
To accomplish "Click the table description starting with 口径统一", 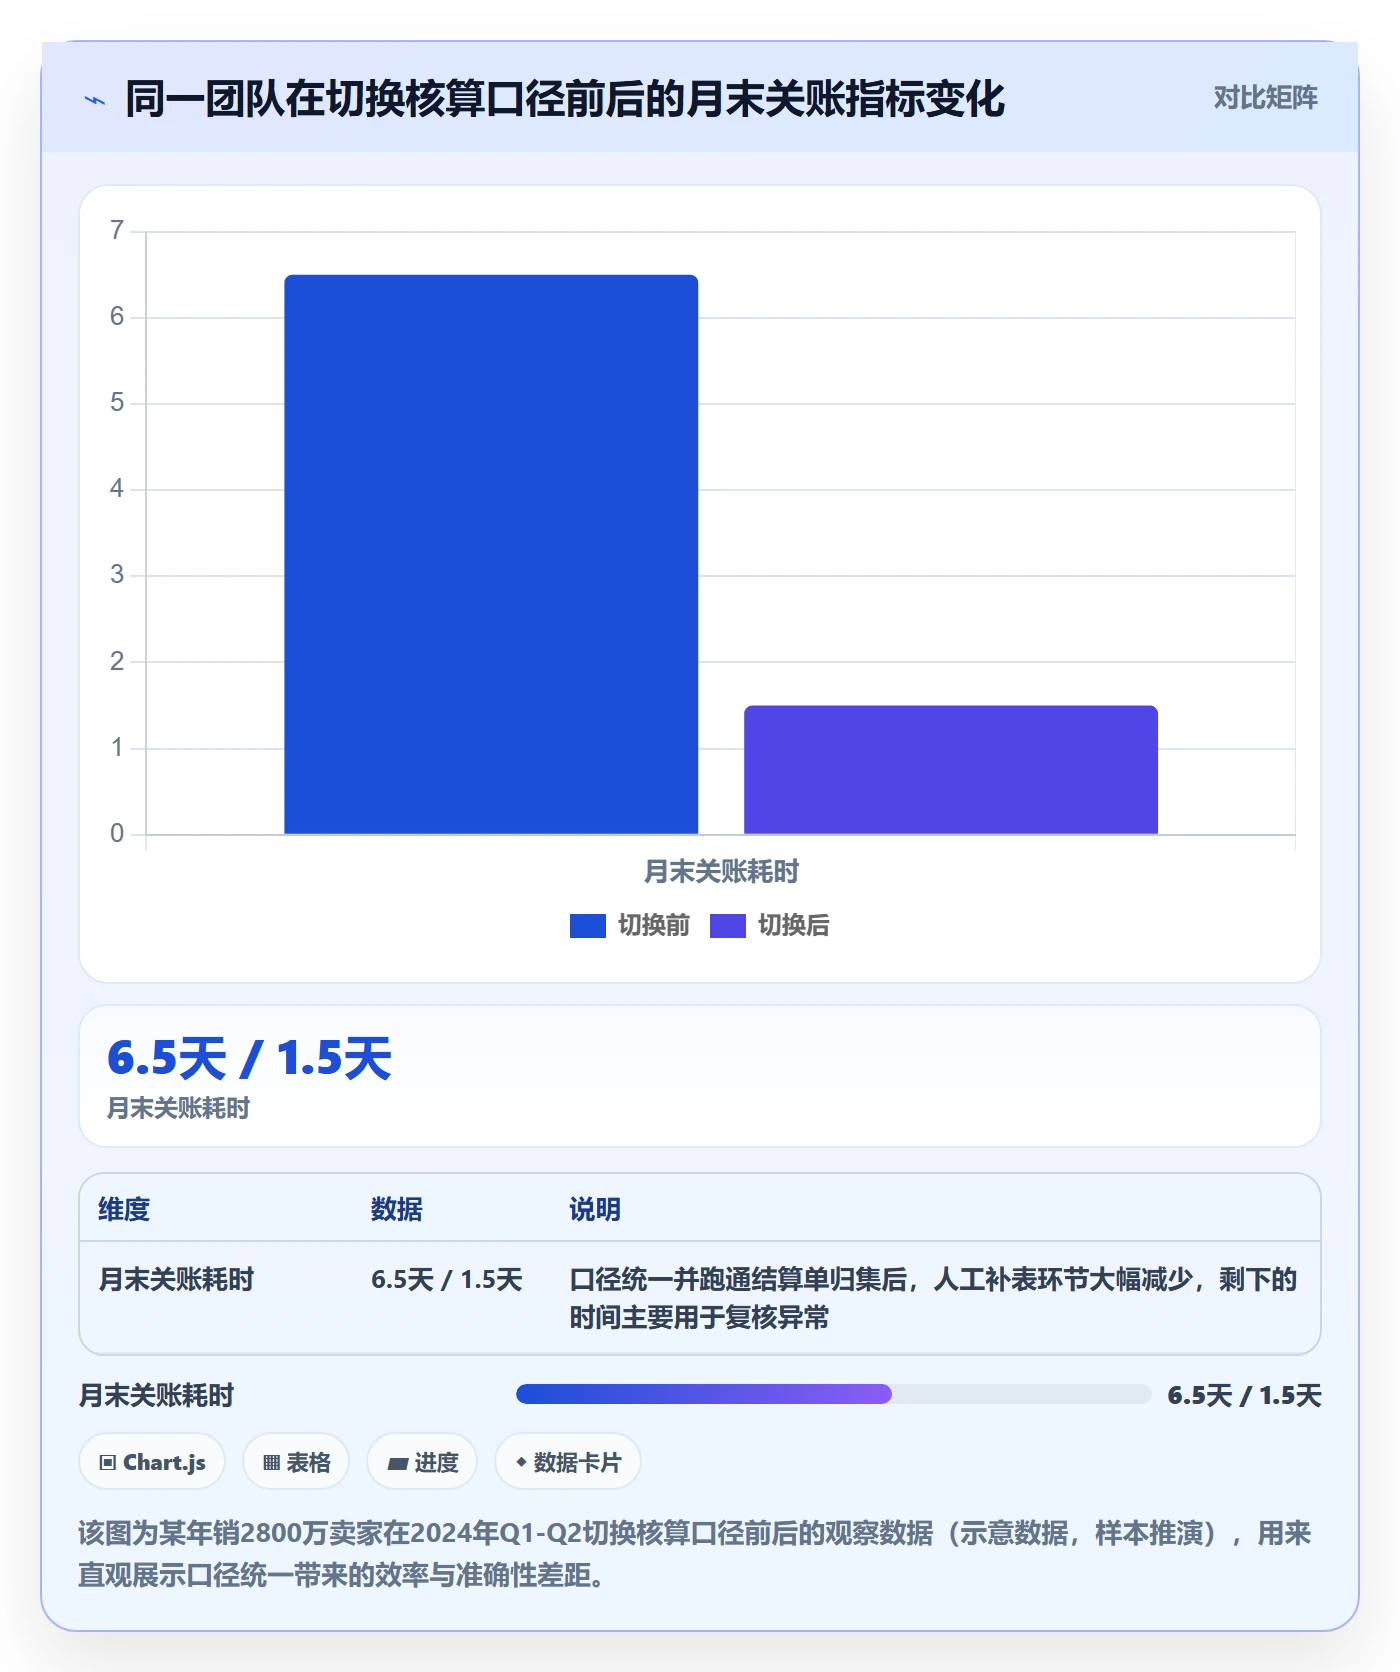I will [933, 1298].
